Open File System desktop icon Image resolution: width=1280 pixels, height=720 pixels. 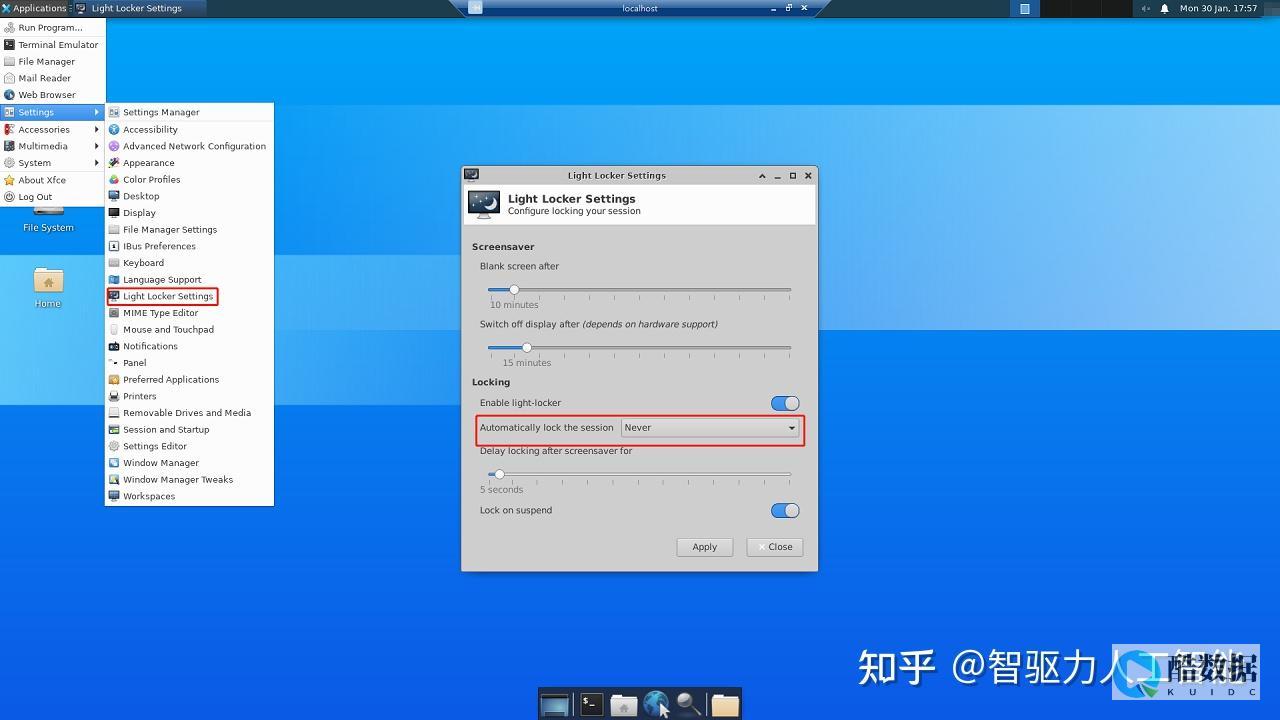point(48,218)
